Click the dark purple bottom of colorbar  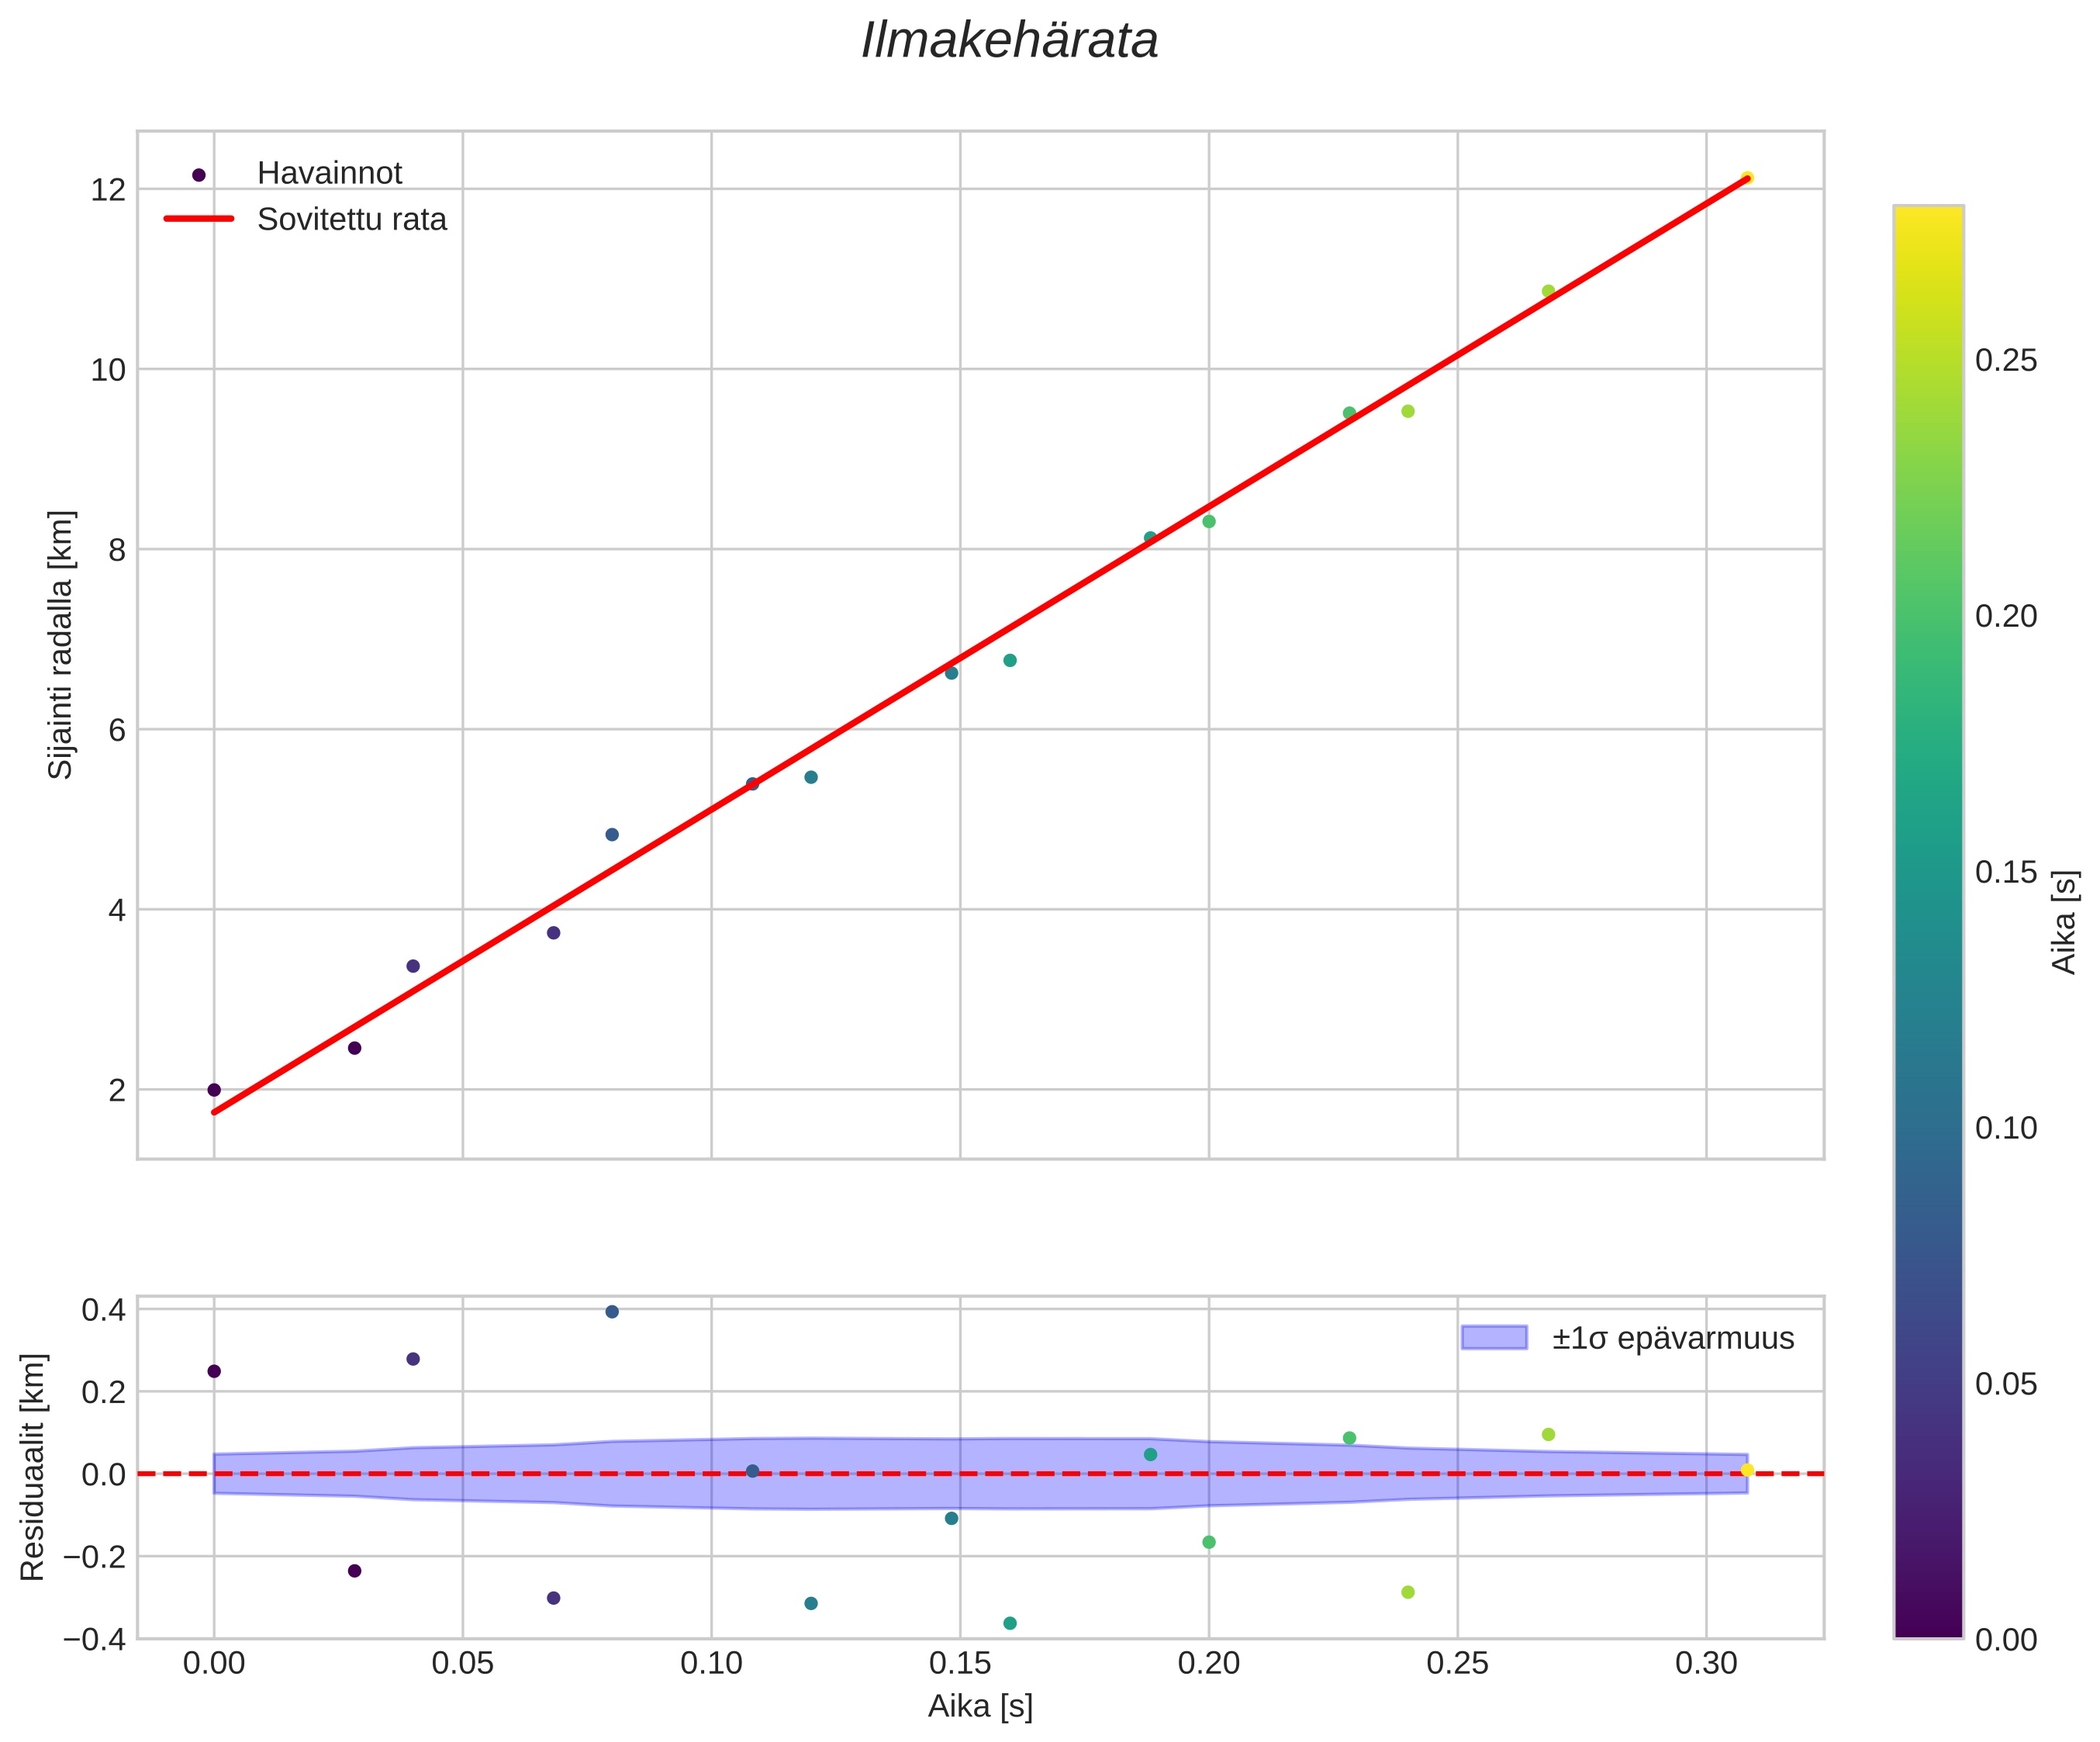coord(1928,1626)
